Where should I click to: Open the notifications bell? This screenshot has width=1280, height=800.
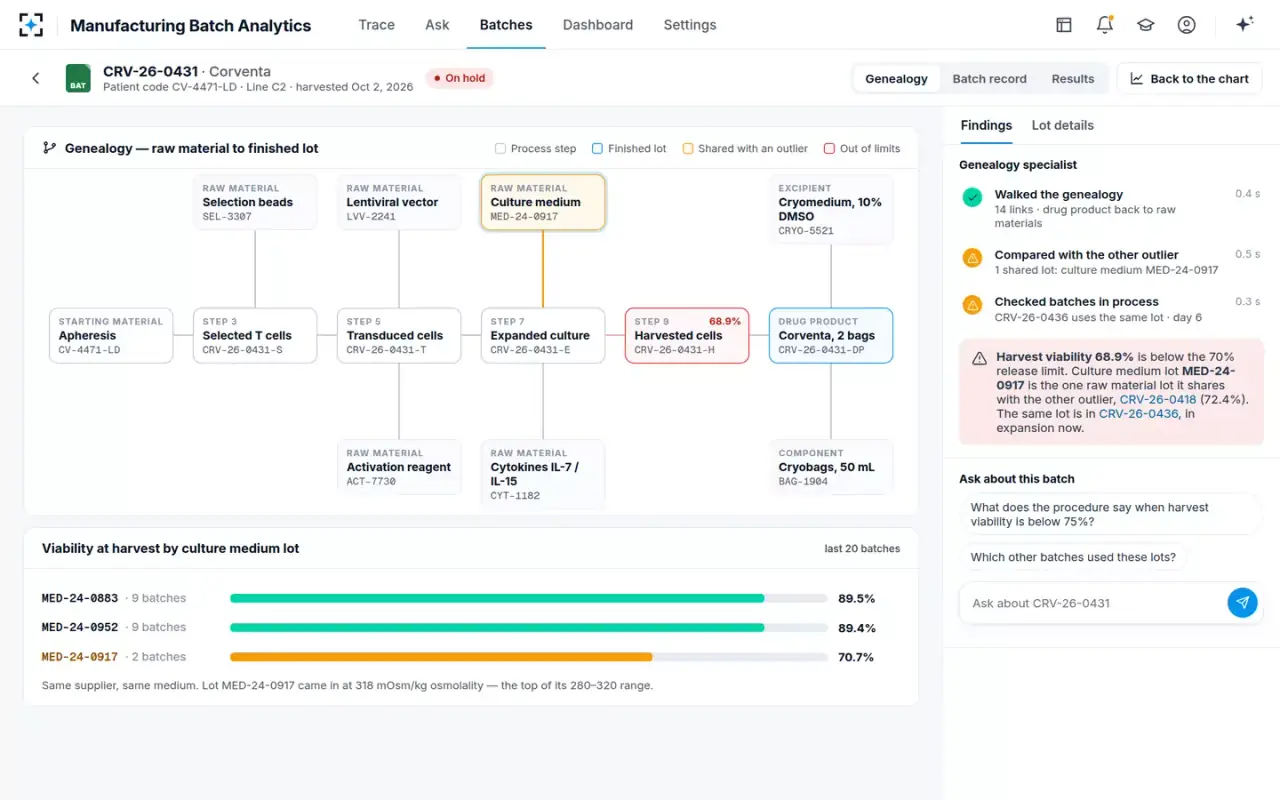(1105, 25)
